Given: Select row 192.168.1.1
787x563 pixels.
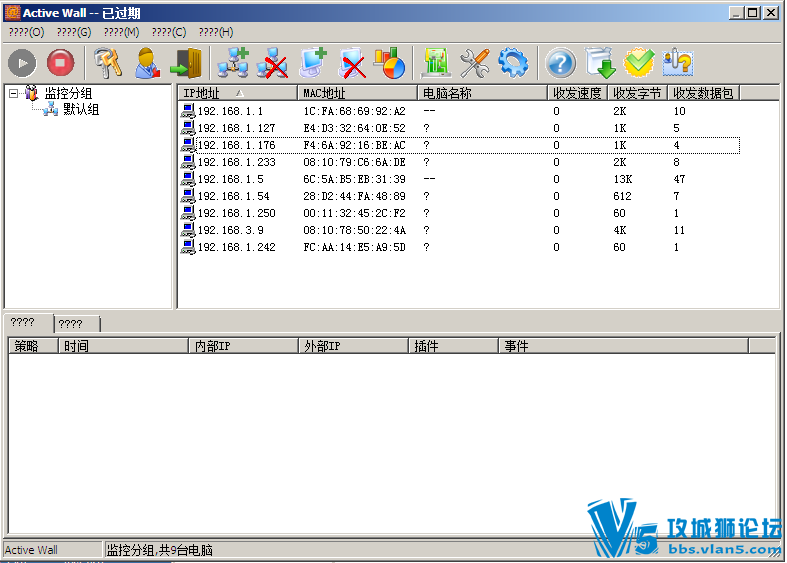Looking at the screenshot, I should [x=459, y=111].
